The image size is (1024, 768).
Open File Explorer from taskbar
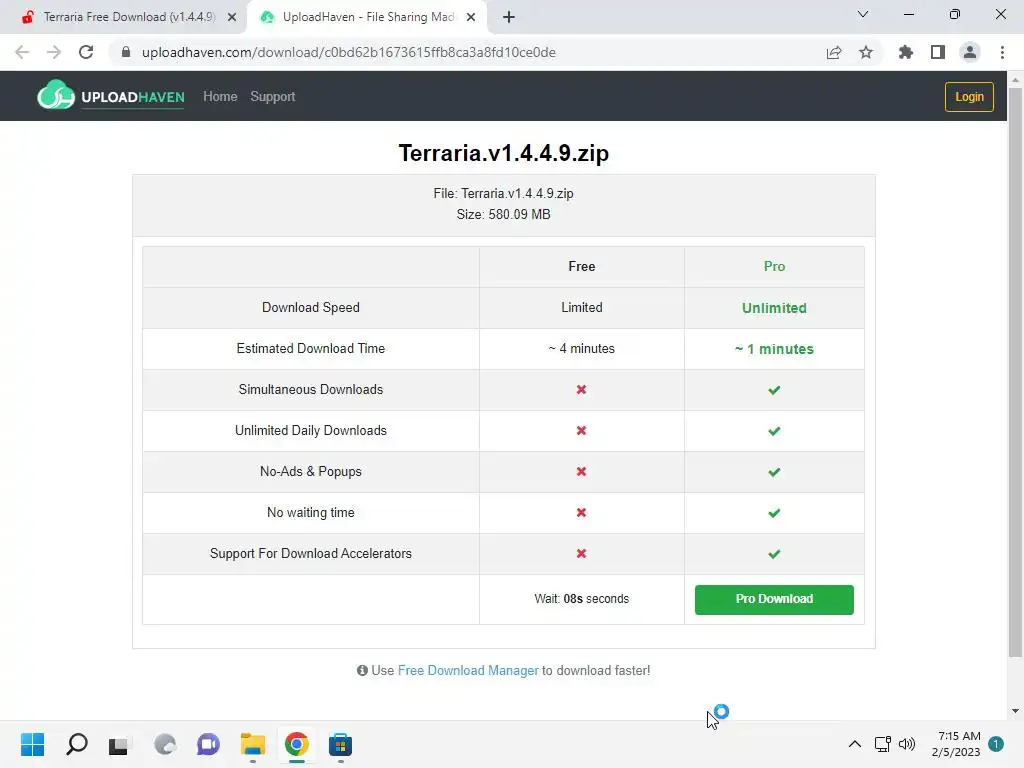[253, 744]
